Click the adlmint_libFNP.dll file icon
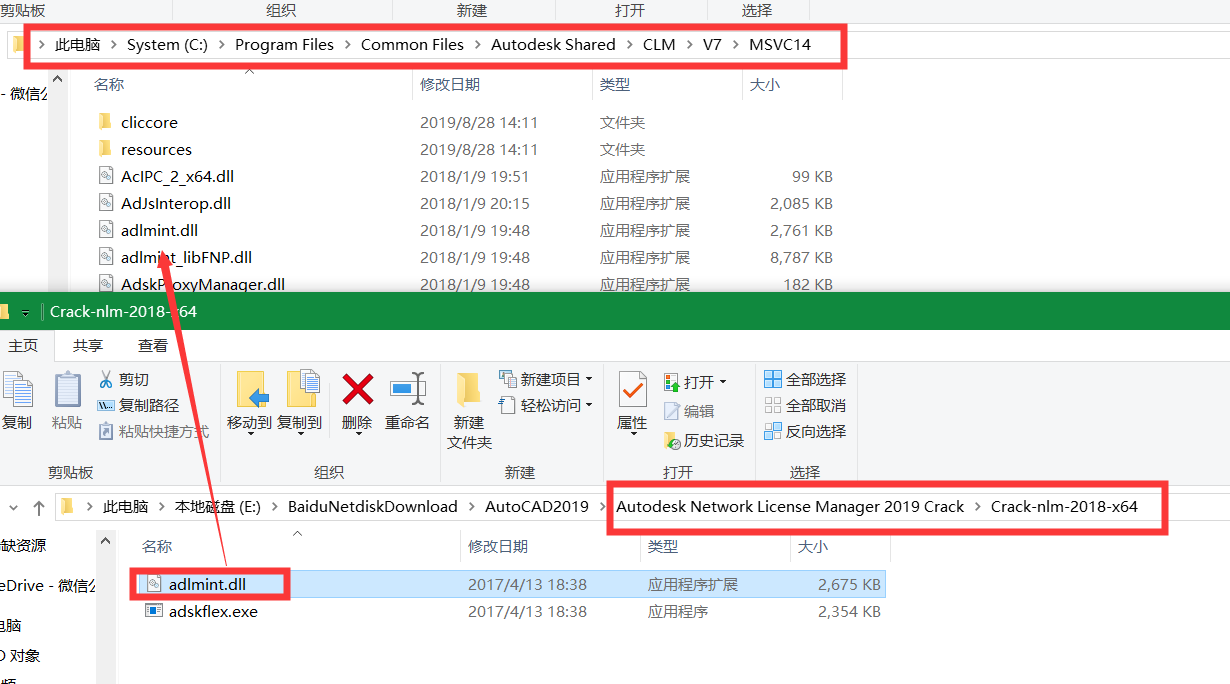This screenshot has height=684, width=1230. tap(106, 257)
